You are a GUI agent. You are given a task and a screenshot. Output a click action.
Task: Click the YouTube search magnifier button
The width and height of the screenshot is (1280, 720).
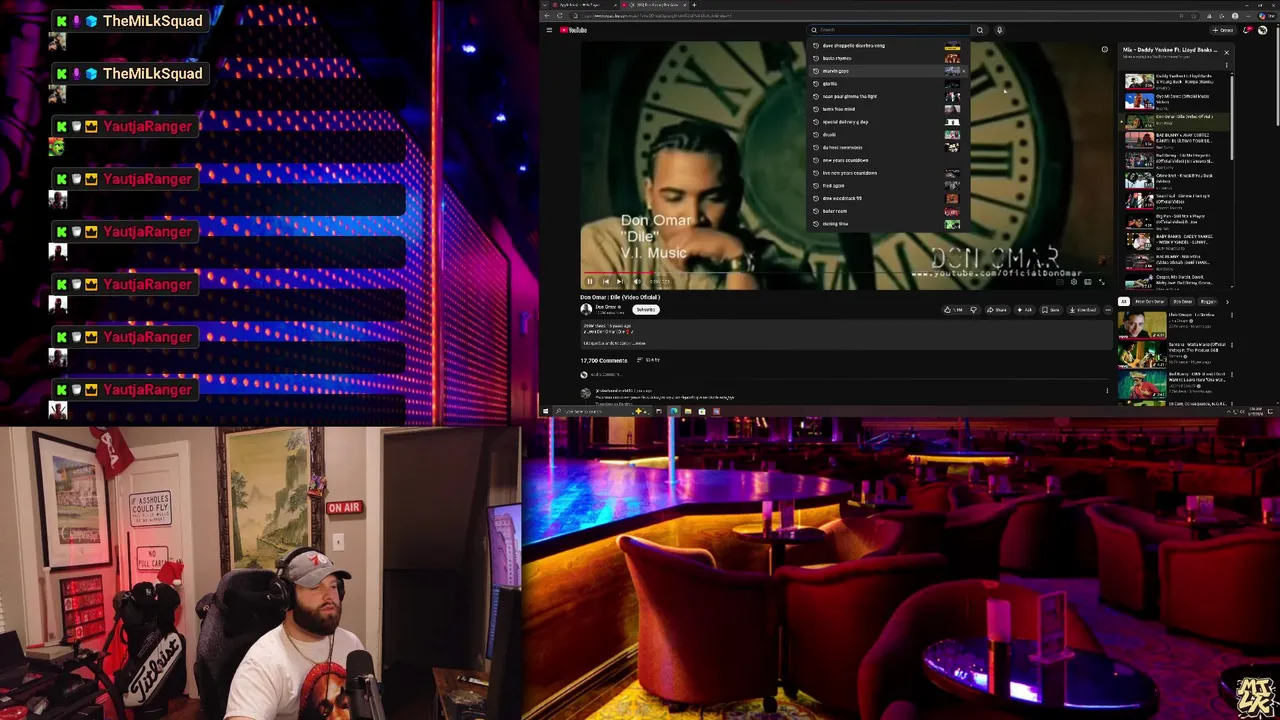980,30
